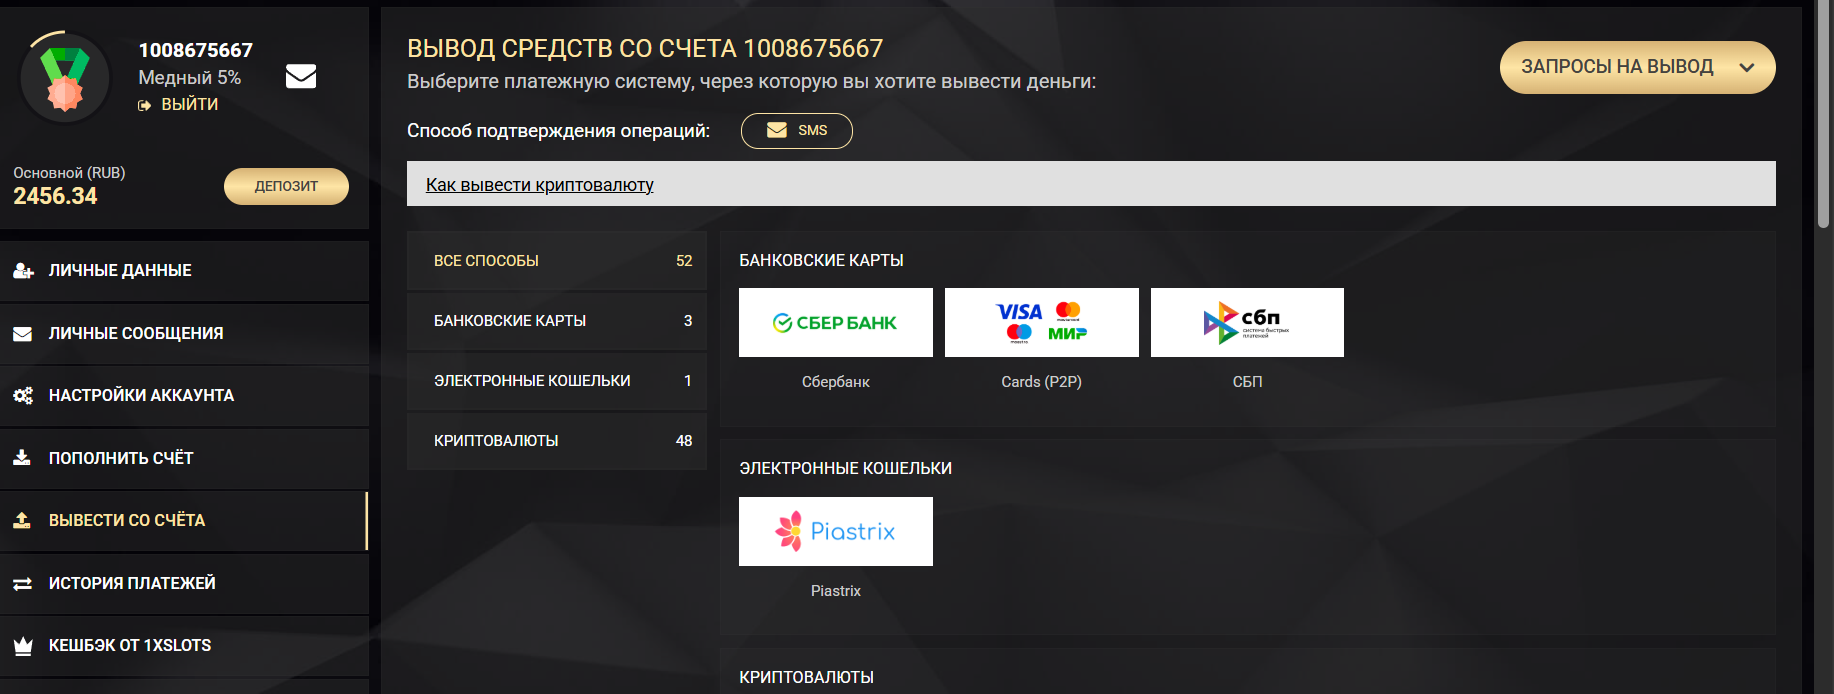Click the chevron arrow on Запросы на вывод
Viewport: 1834px width, 694px height.
1747,68
